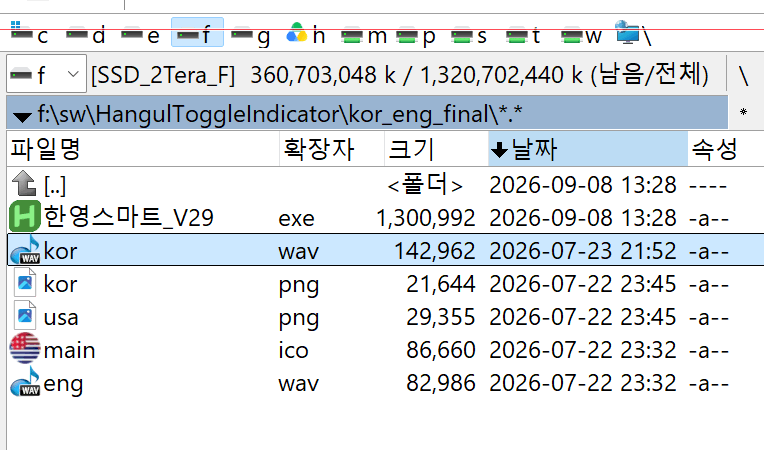Click size value 82,986

pos(441,383)
